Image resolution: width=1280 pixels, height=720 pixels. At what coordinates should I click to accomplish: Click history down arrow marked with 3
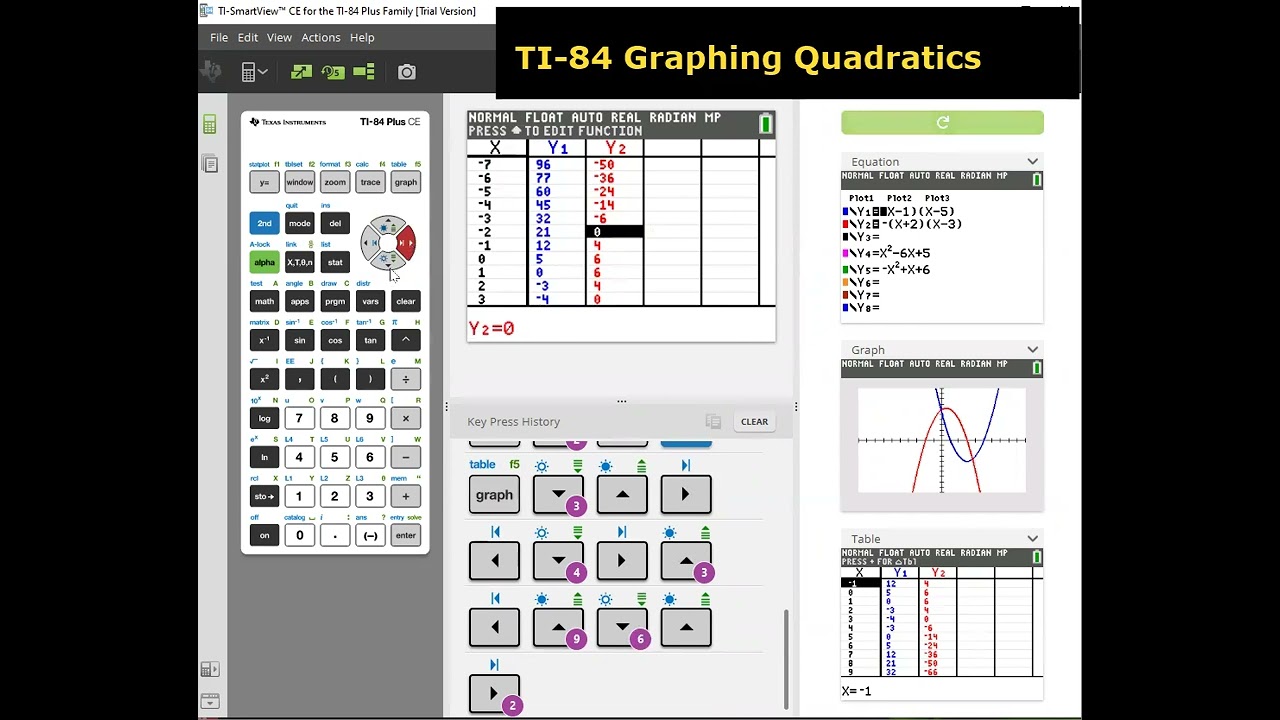click(x=558, y=495)
